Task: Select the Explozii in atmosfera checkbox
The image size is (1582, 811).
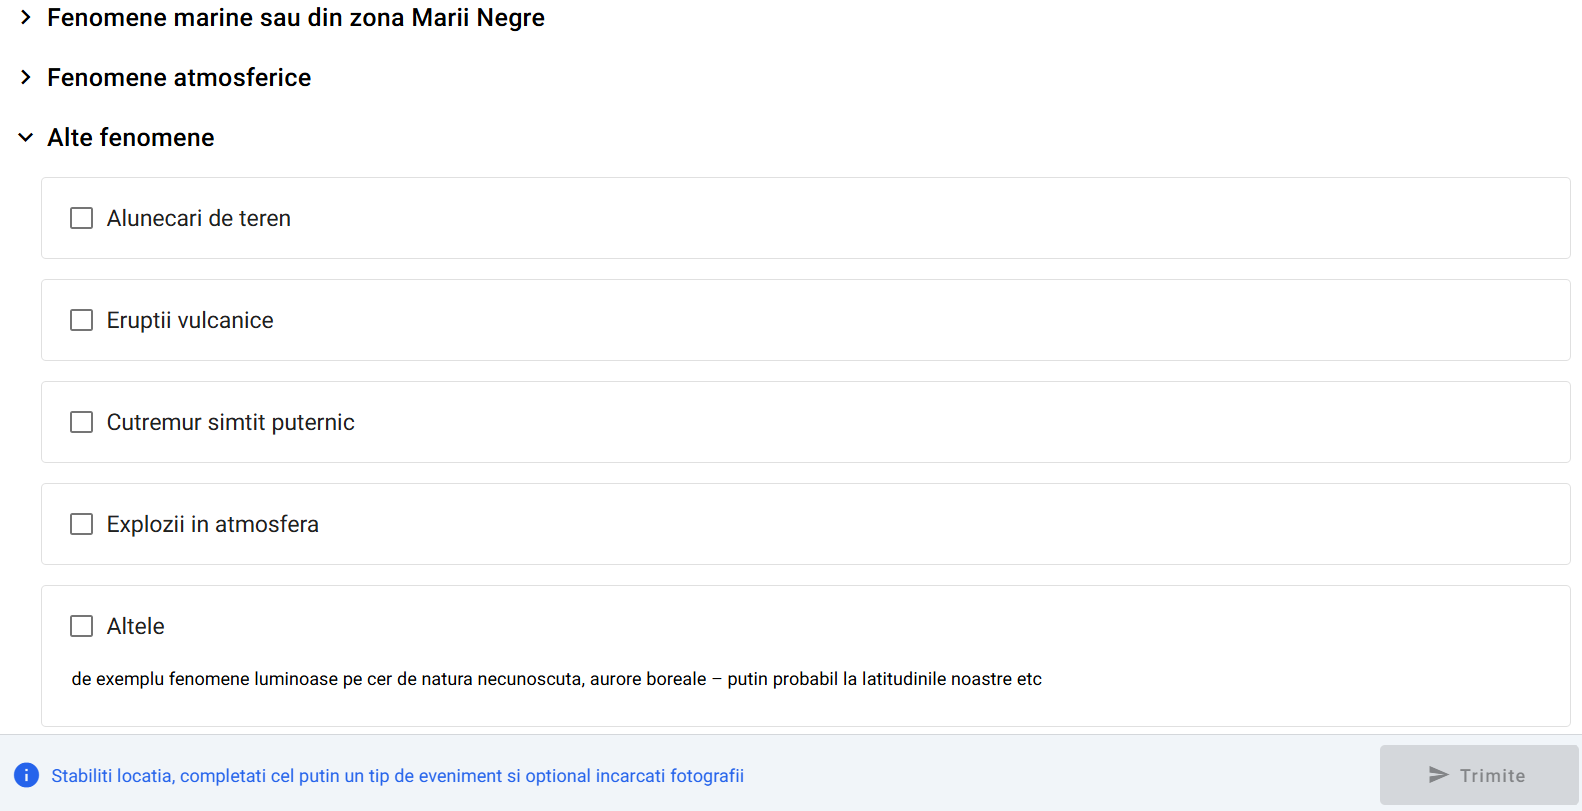Action: (82, 524)
